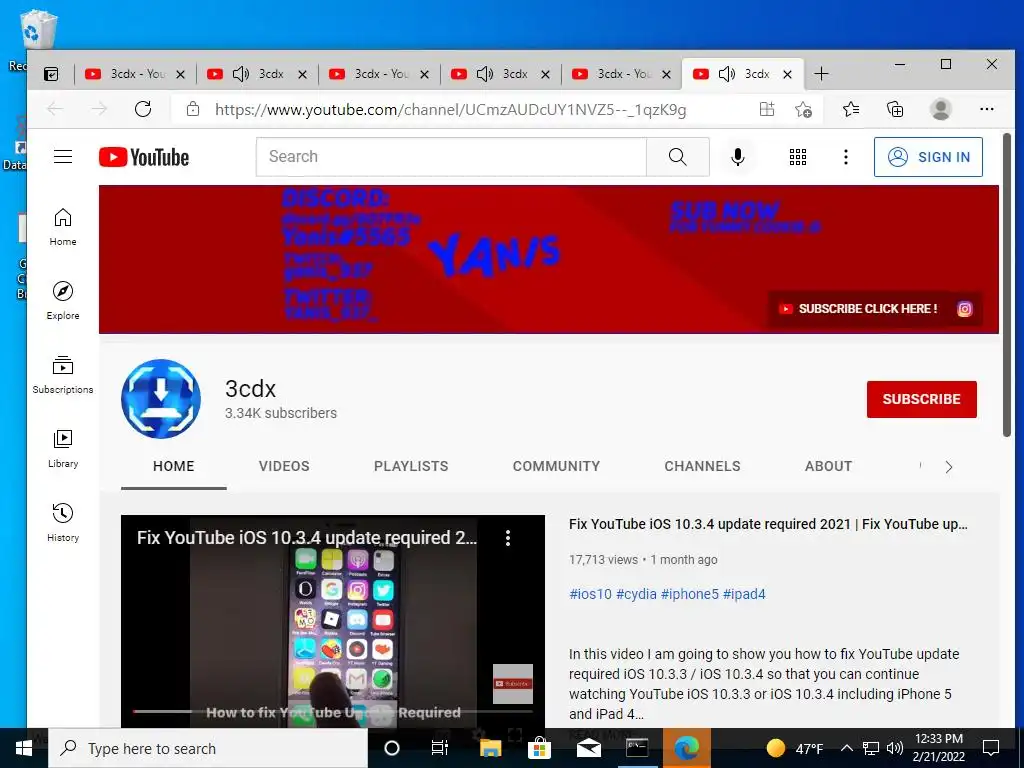Image resolution: width=1024 pixels, height=768 pixels.
Task: Click the #iphone5 hashtag
Action: (x=690, y=594)
